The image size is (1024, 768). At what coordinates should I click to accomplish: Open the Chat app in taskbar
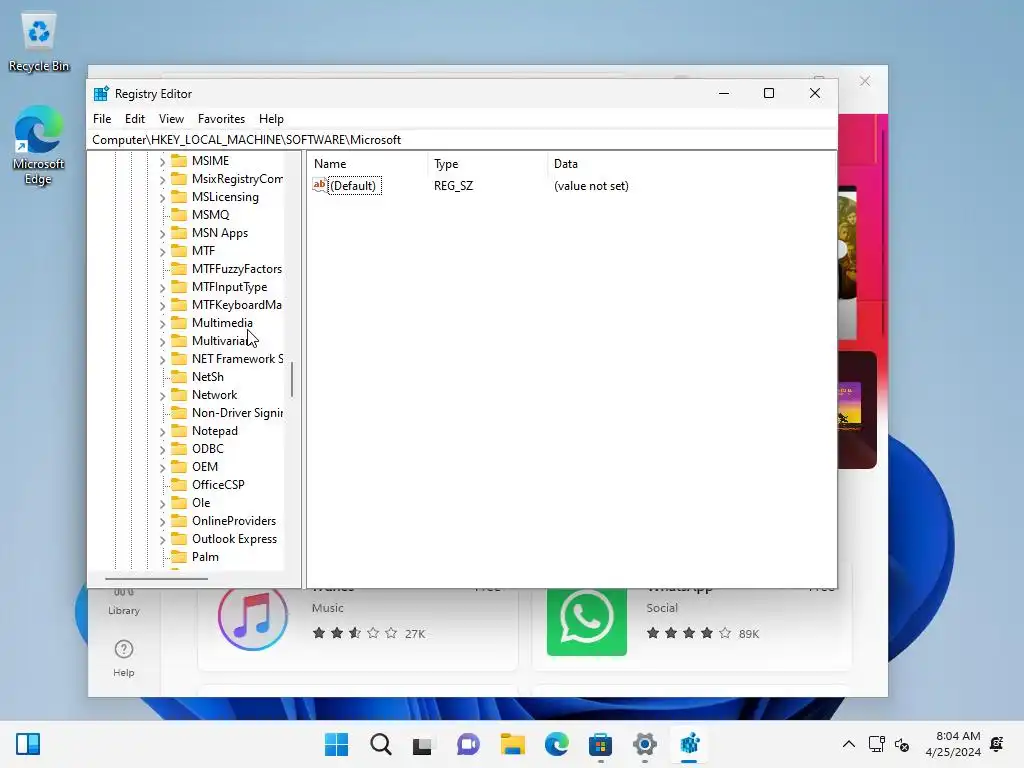(468, 744)
